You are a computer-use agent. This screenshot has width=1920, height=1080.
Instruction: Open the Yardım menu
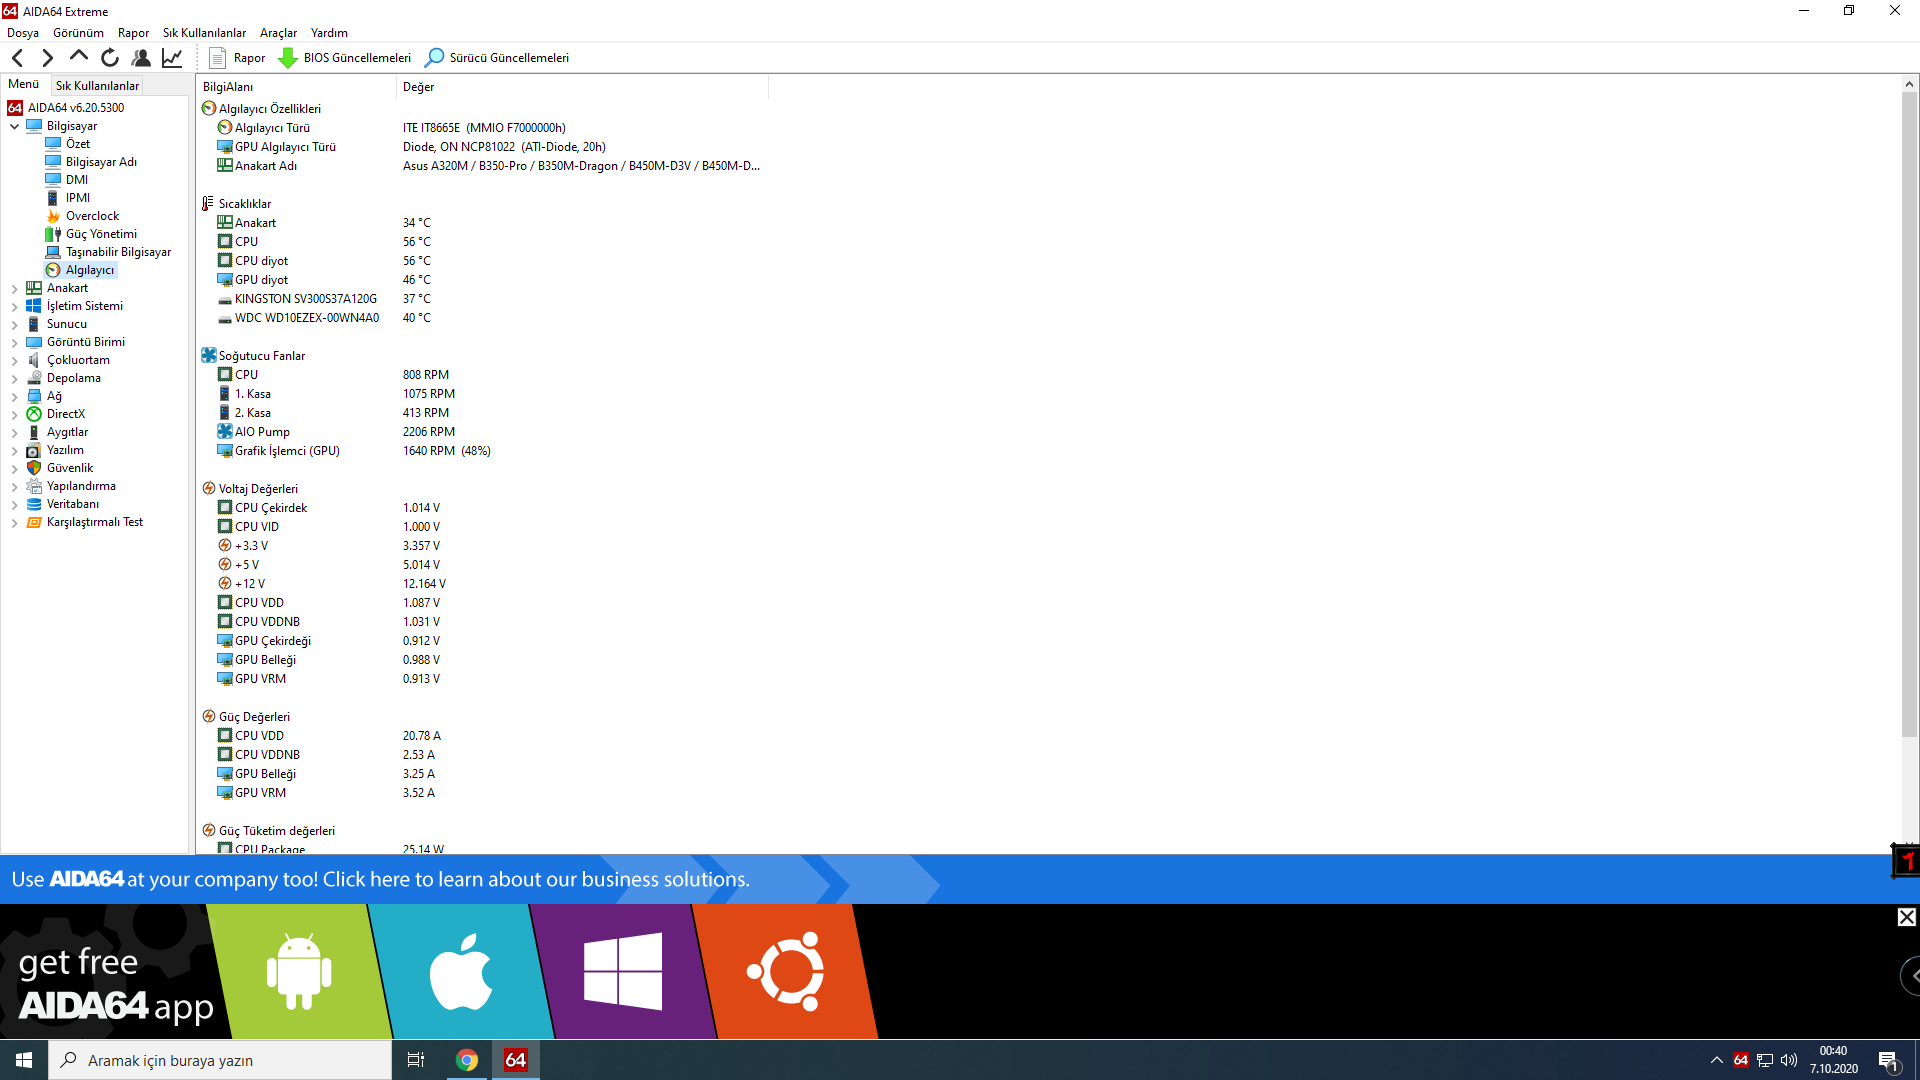(x=329, y=33)
